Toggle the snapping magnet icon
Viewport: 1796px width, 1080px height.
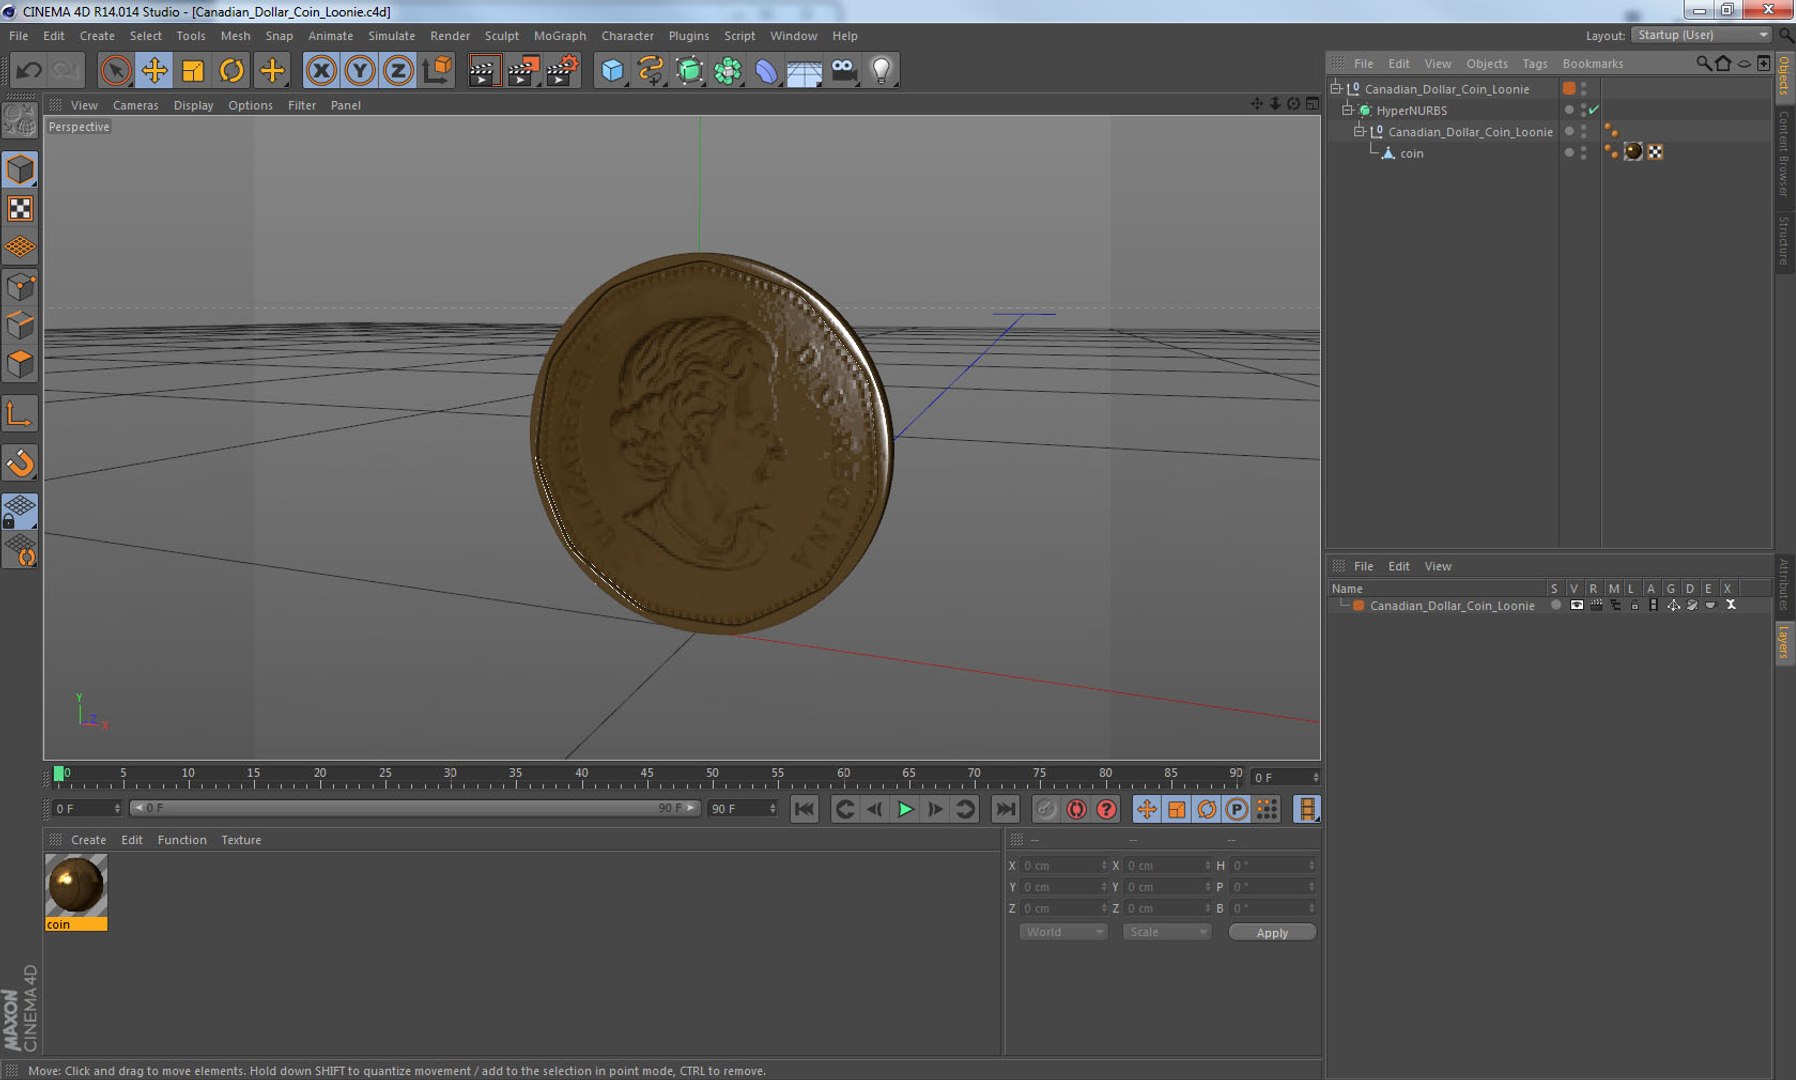20,462
